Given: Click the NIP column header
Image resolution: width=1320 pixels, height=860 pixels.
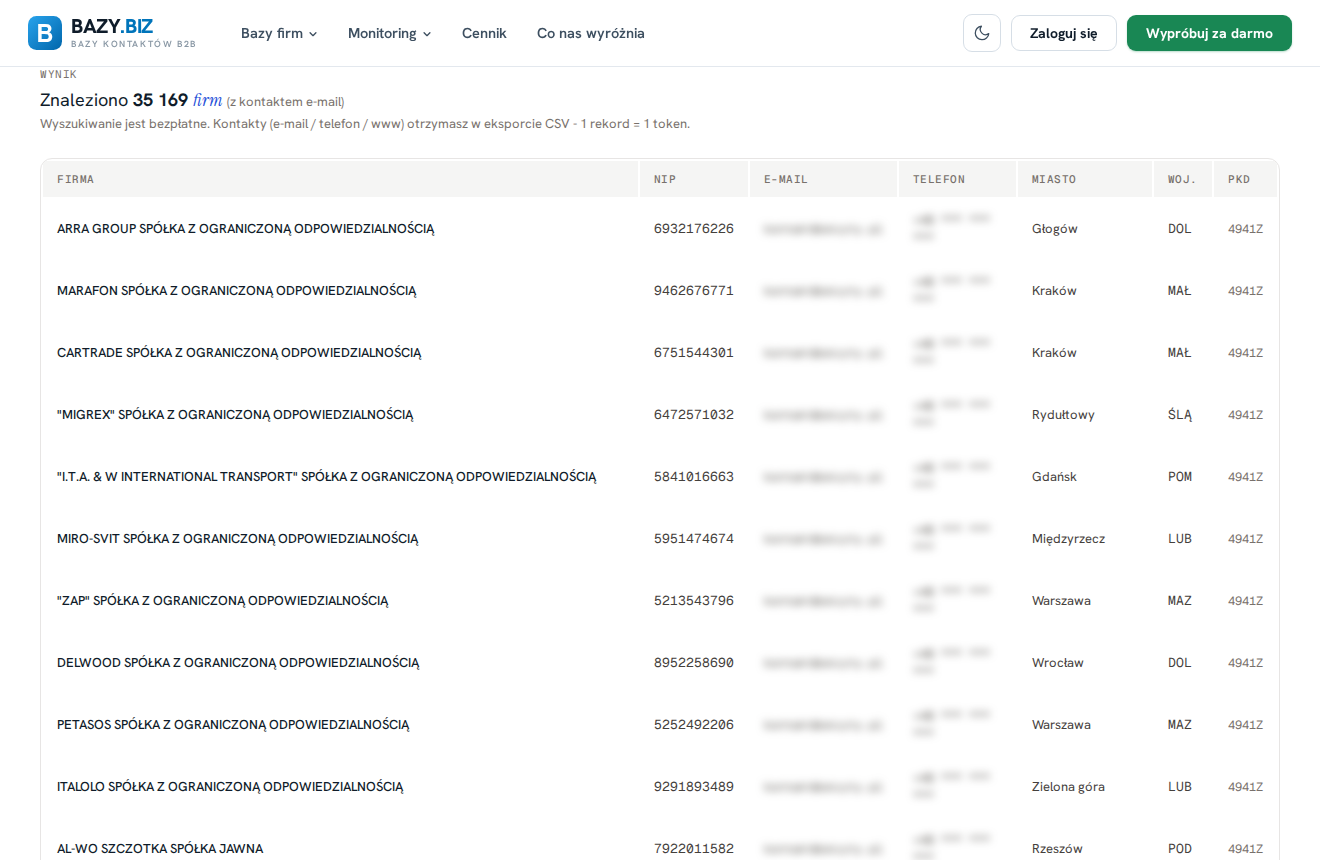Looking at the screenshot, I should [x=665, y=179].
